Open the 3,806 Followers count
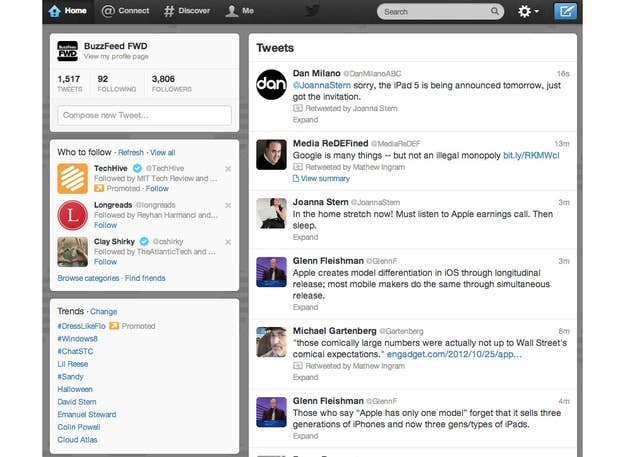 pos(172,83)
